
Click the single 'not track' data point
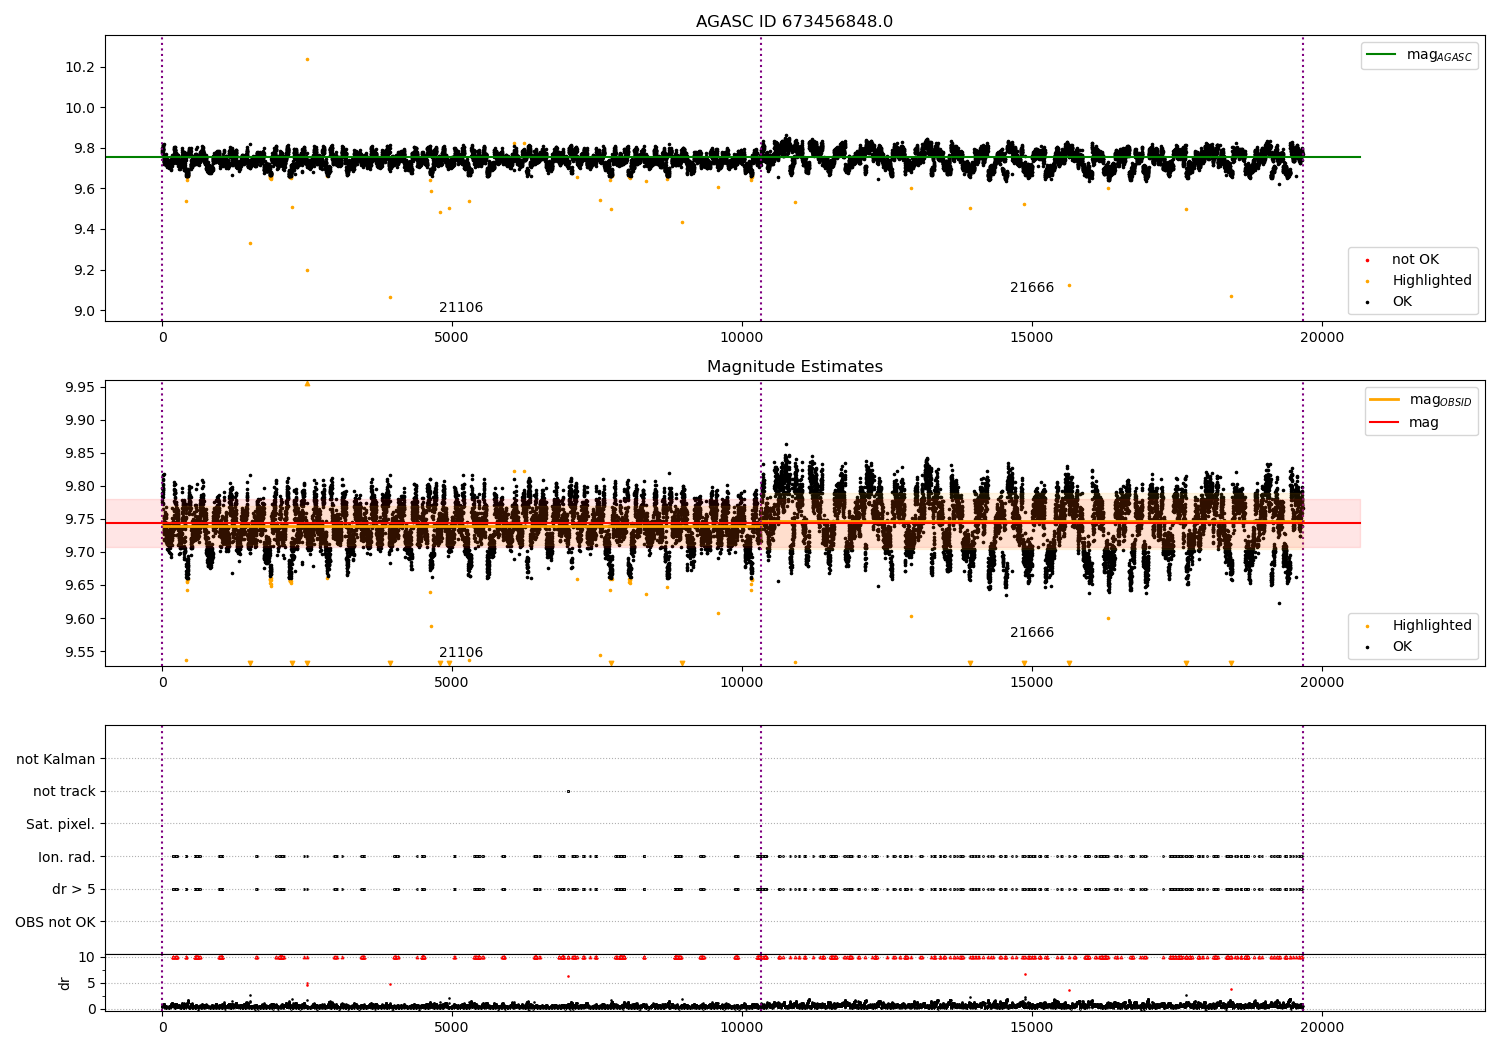[x=568, y=791]
